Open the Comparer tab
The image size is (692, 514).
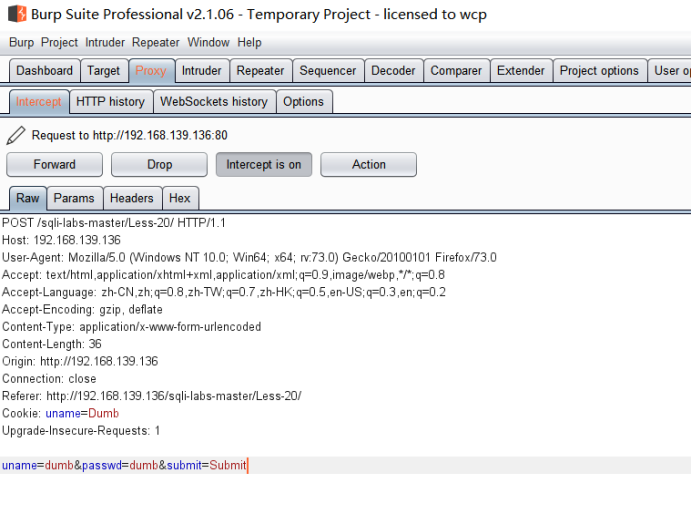456,71
